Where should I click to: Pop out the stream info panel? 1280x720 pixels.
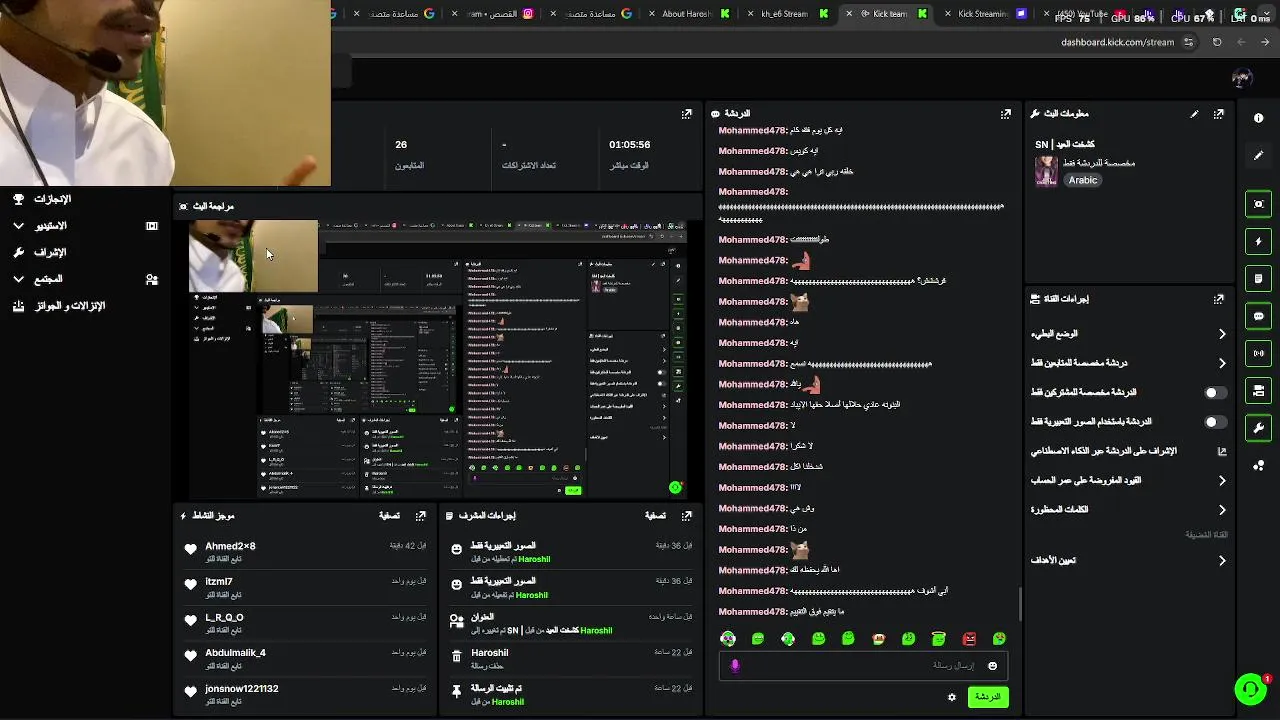(1218, 114)
